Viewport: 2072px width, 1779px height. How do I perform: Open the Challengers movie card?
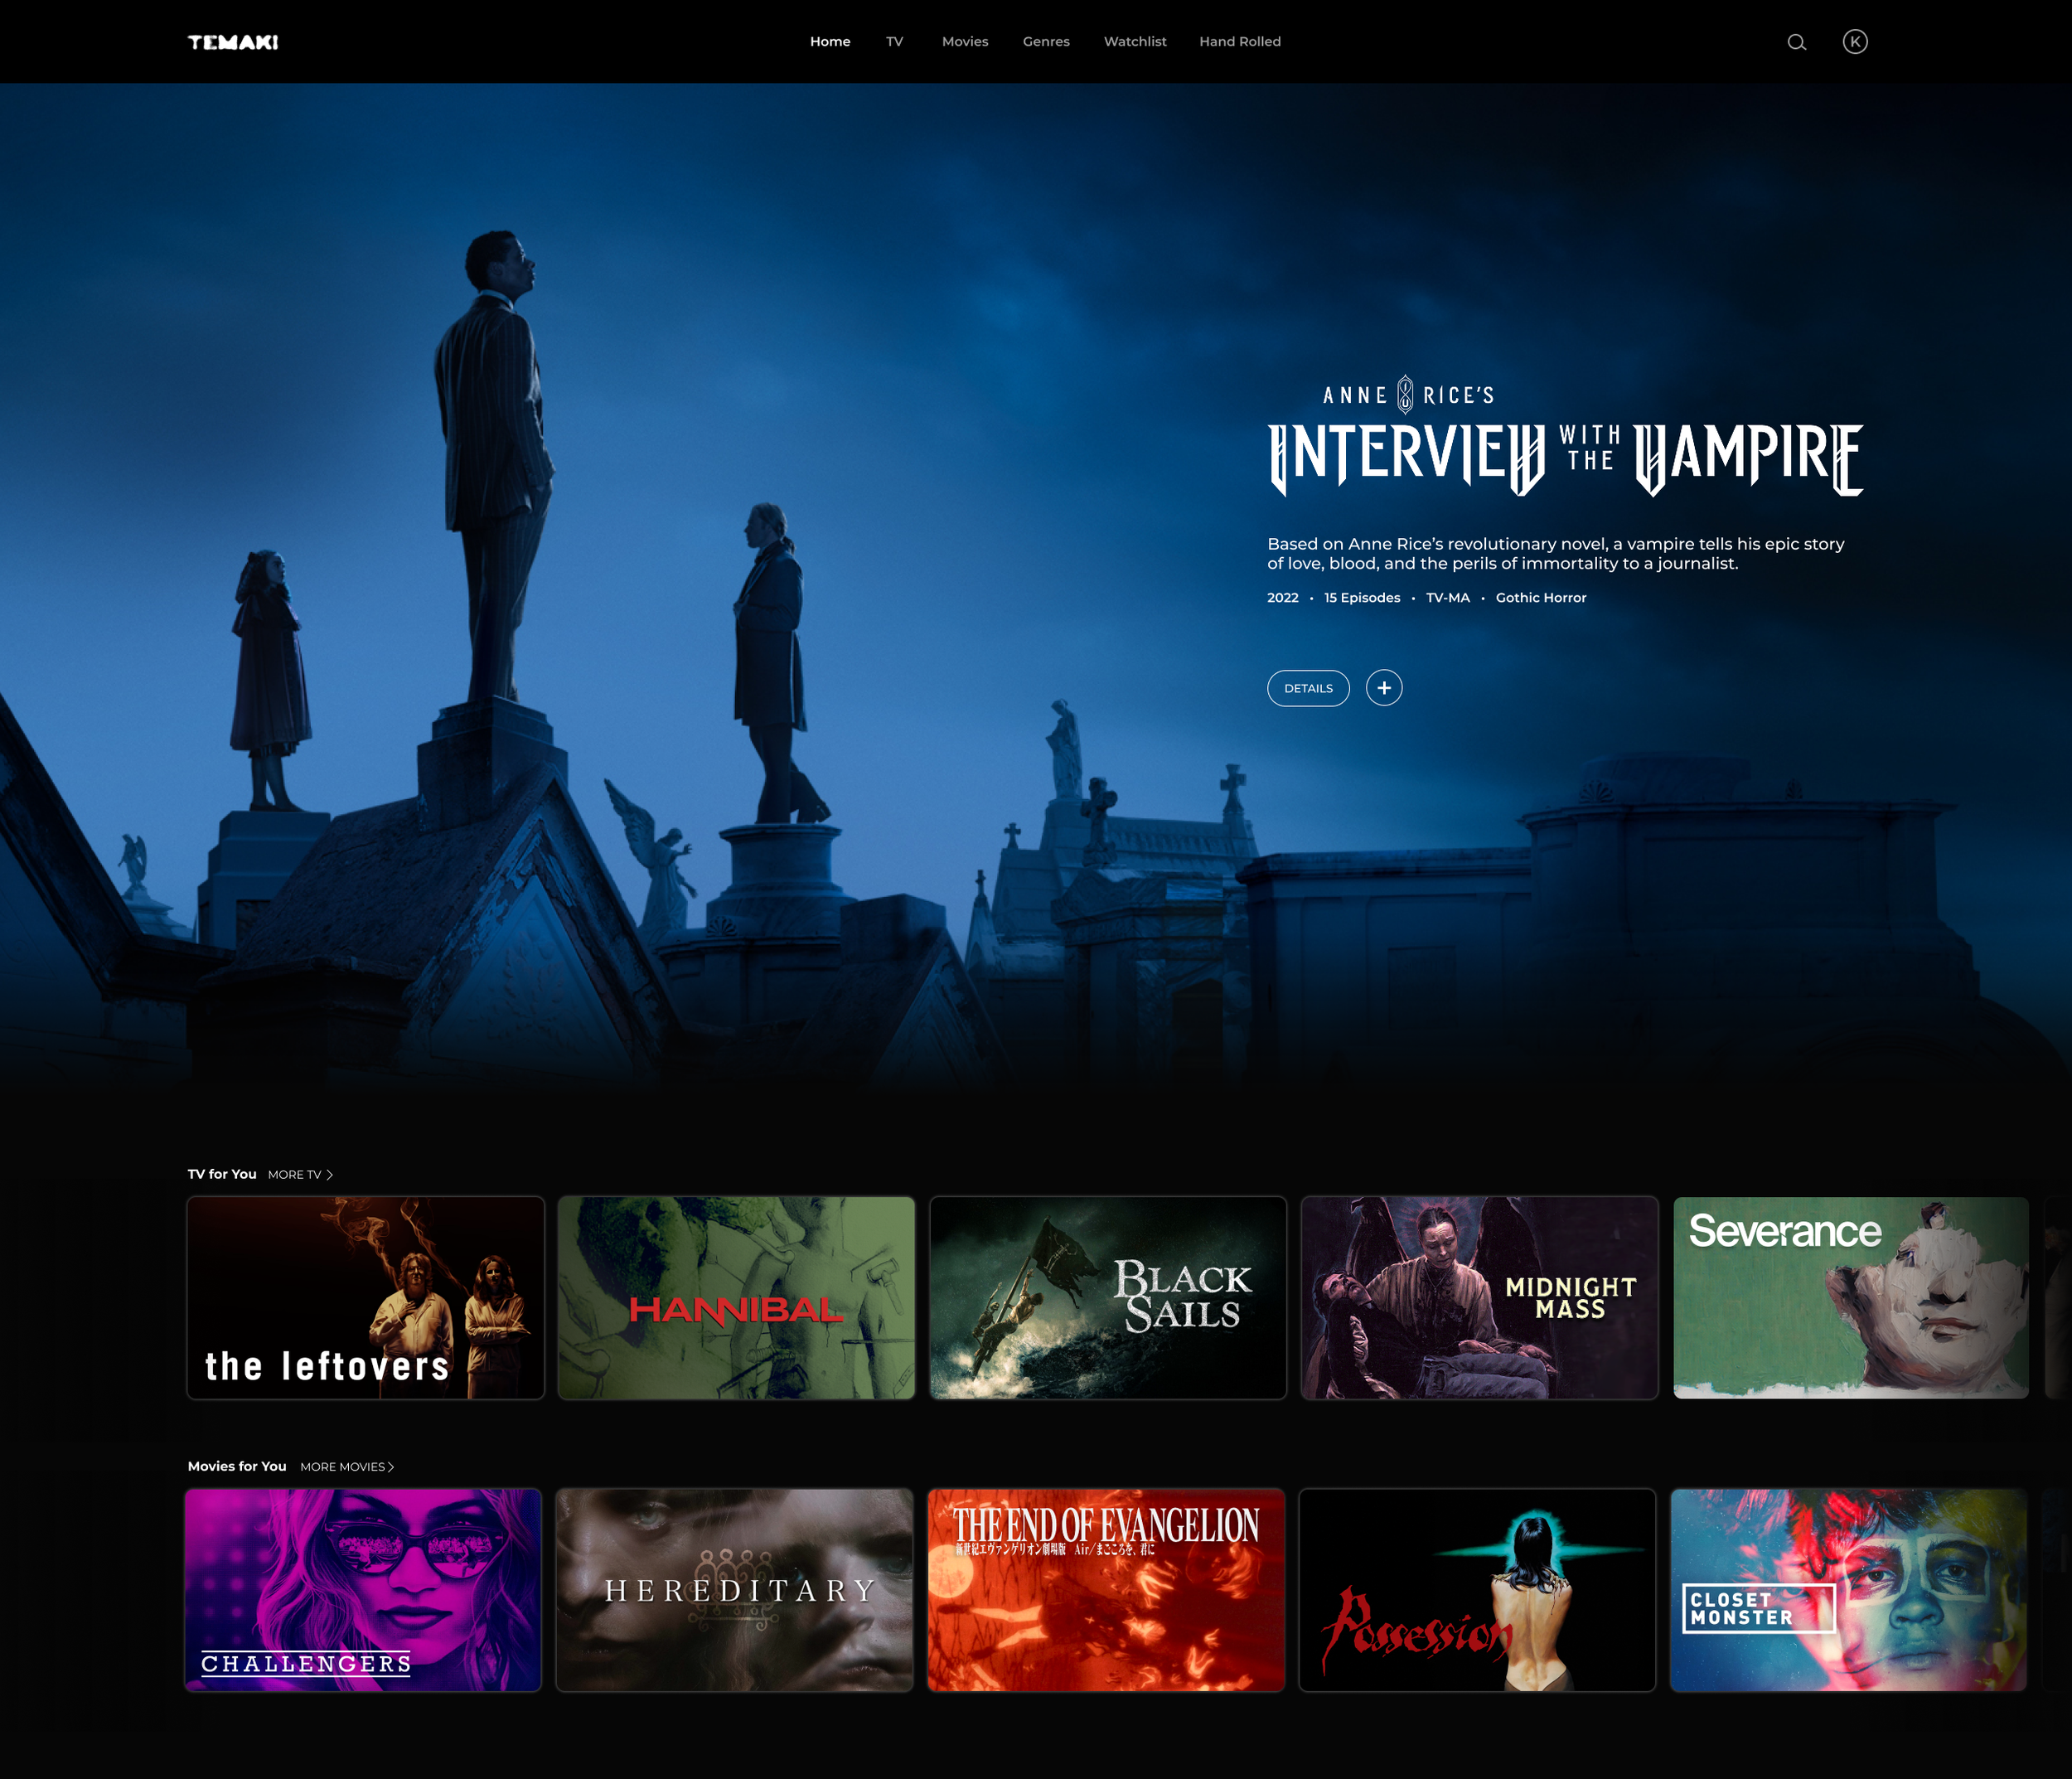tap(363, 1590)
